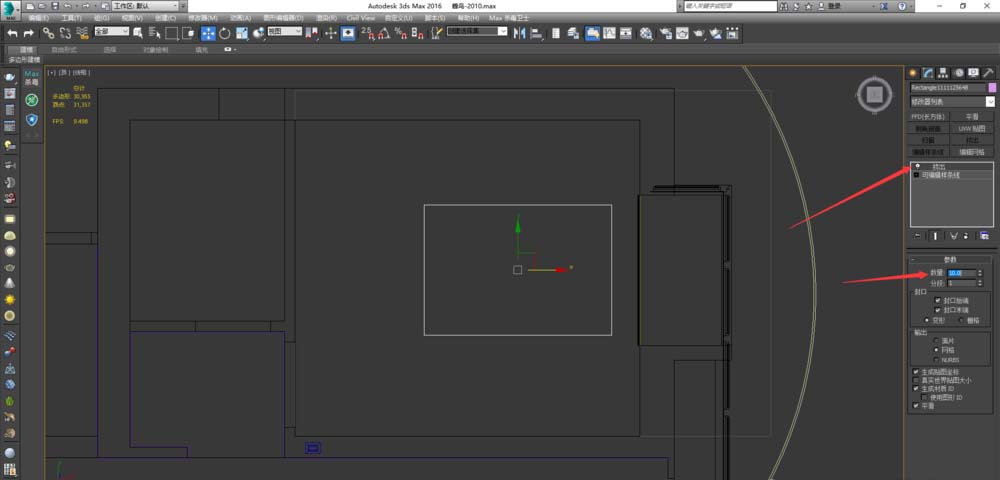Click the 分段 segments spinner arrows

[x=980, y=282]
